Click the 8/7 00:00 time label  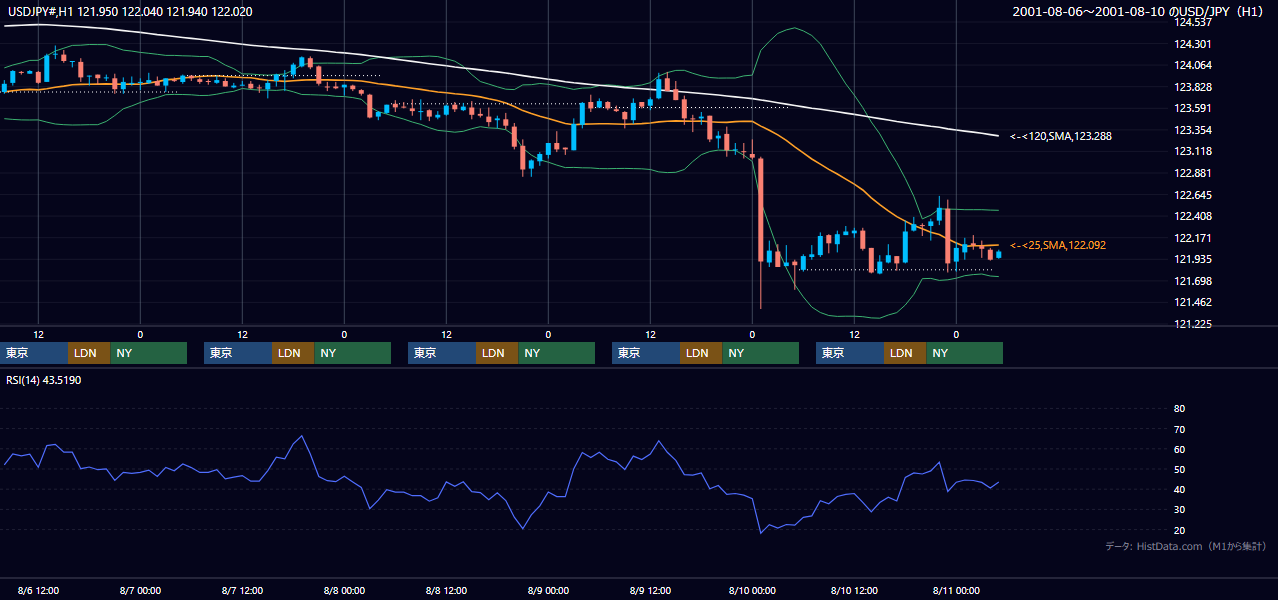coord(140,590)
